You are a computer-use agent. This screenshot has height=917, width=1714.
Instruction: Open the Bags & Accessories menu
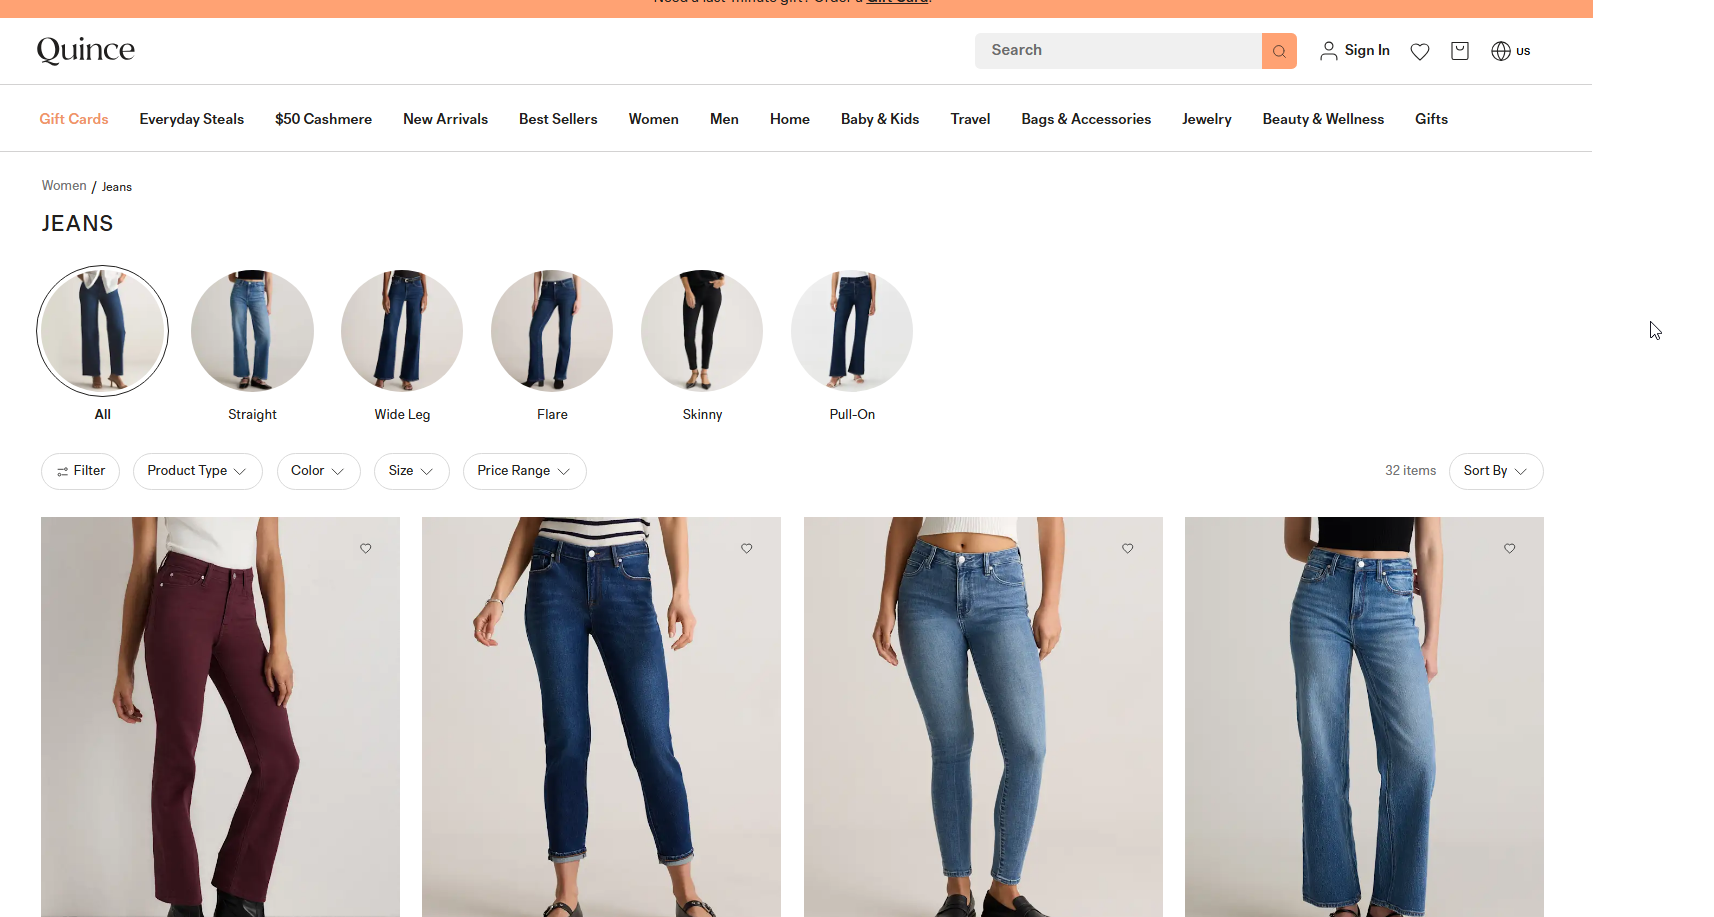[x=1086, y=119]
